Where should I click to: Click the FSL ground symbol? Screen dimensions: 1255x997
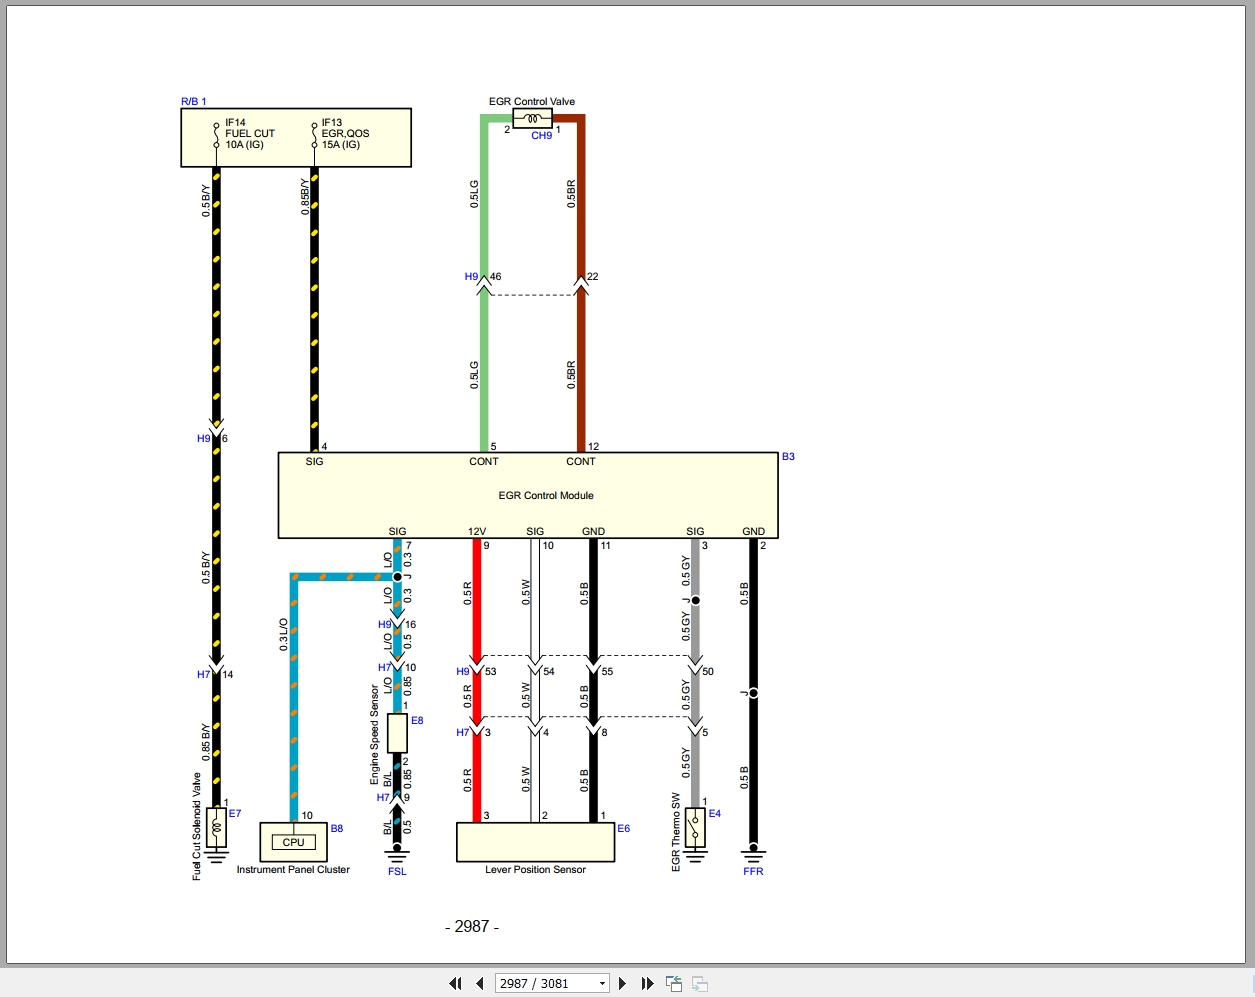click(x=397, y=854)
